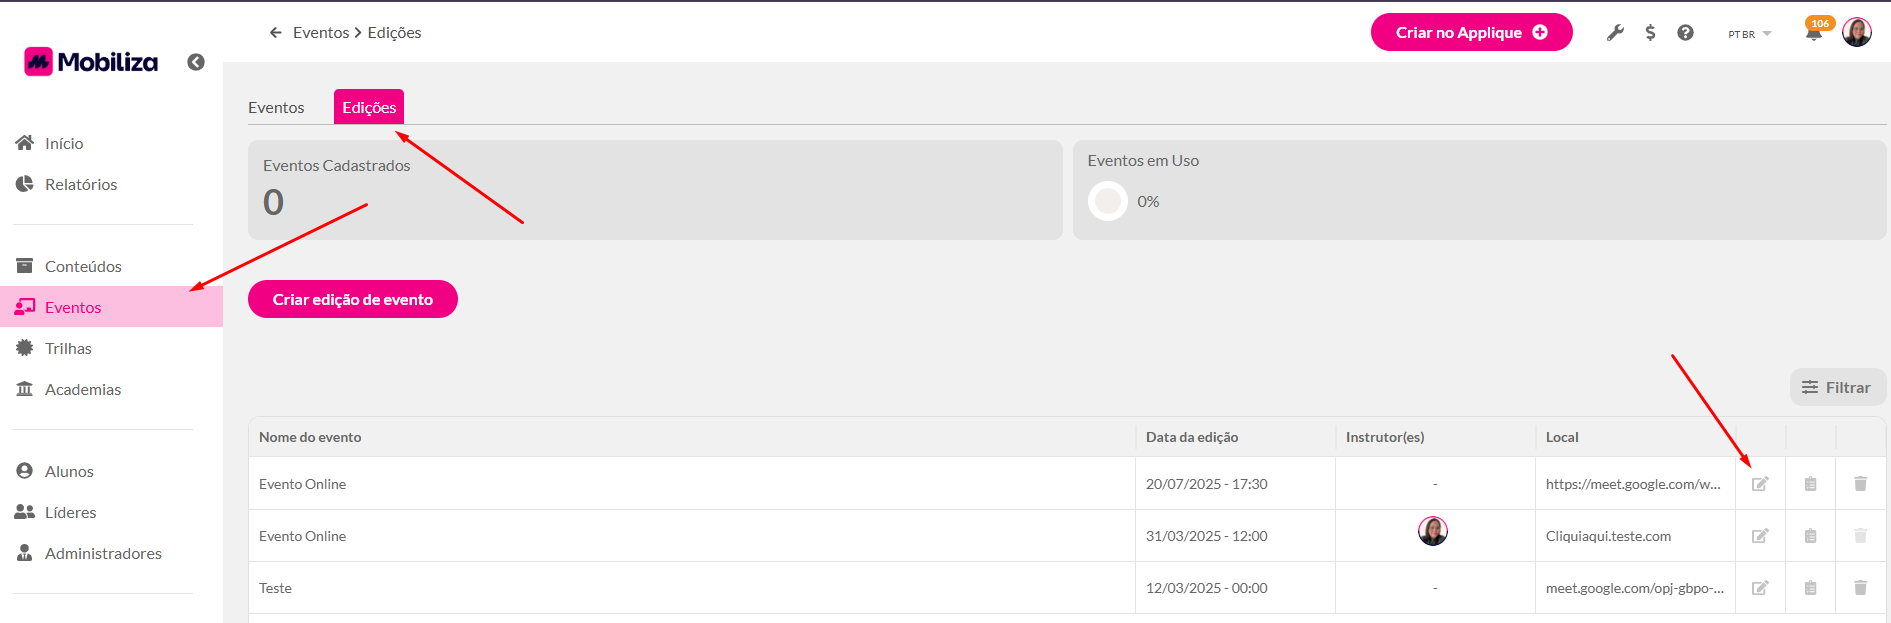Click Criar edição de evento button
The width and height of the screenshot is (1891, 623).
[352, 299]
